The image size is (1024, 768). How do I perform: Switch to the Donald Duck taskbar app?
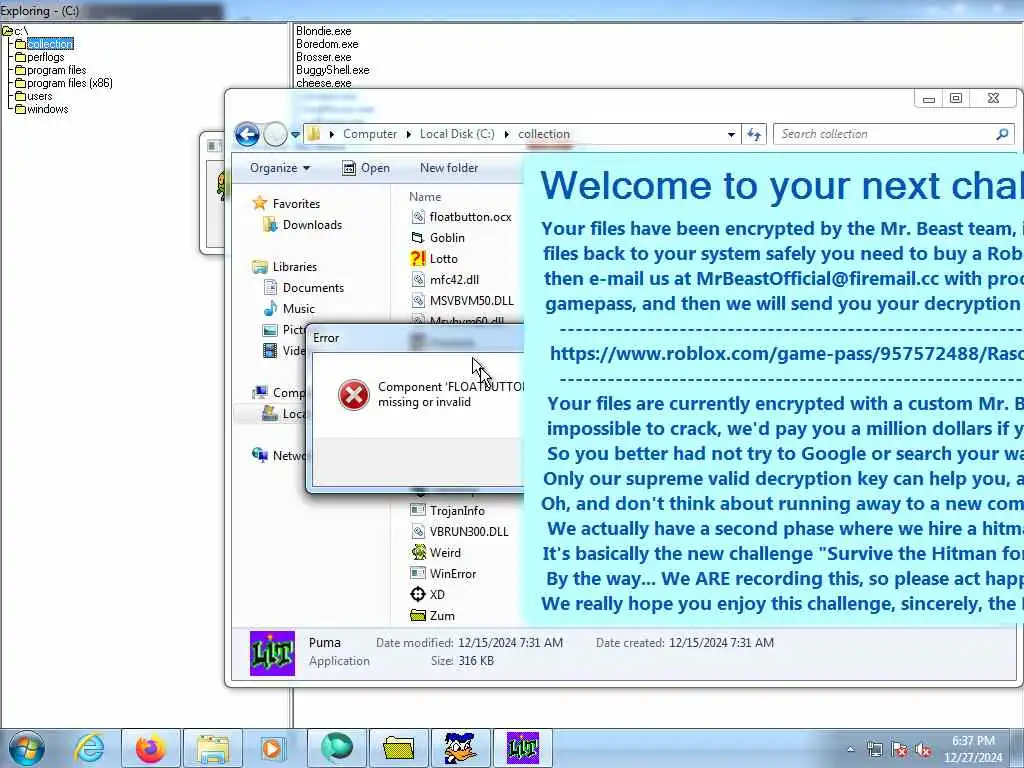[x=460, y=748]
